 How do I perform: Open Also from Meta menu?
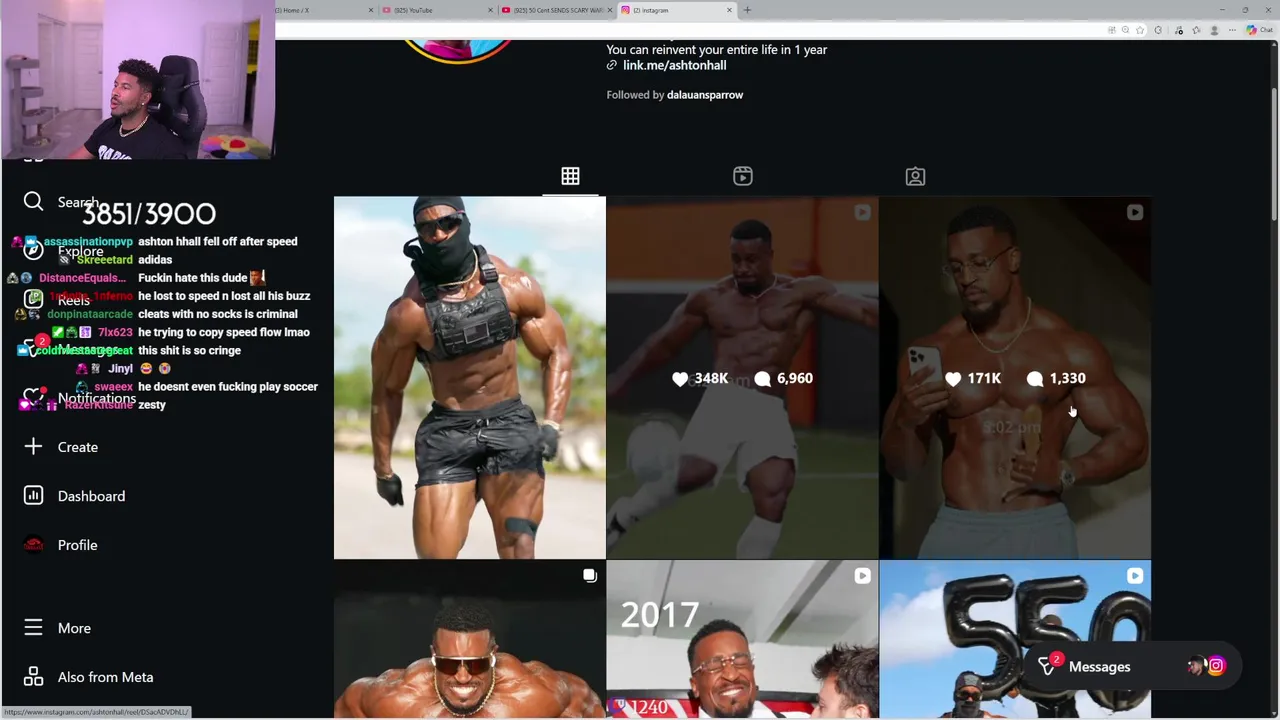88,677
